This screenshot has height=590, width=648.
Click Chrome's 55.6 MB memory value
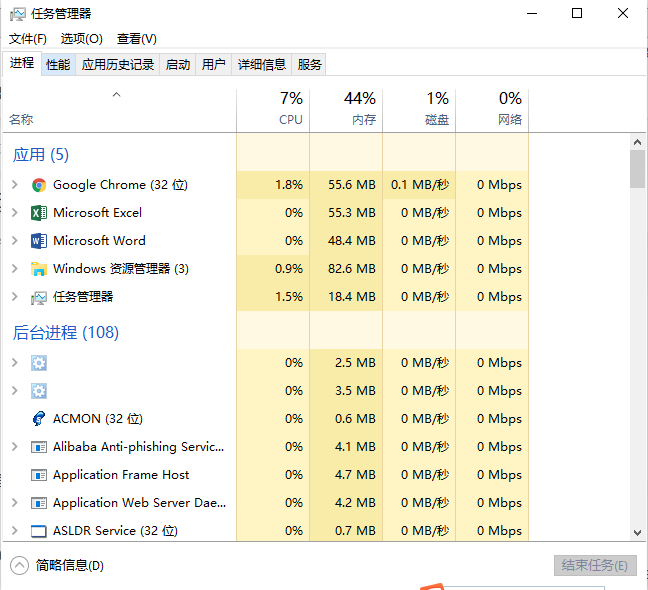pos(346,185)
